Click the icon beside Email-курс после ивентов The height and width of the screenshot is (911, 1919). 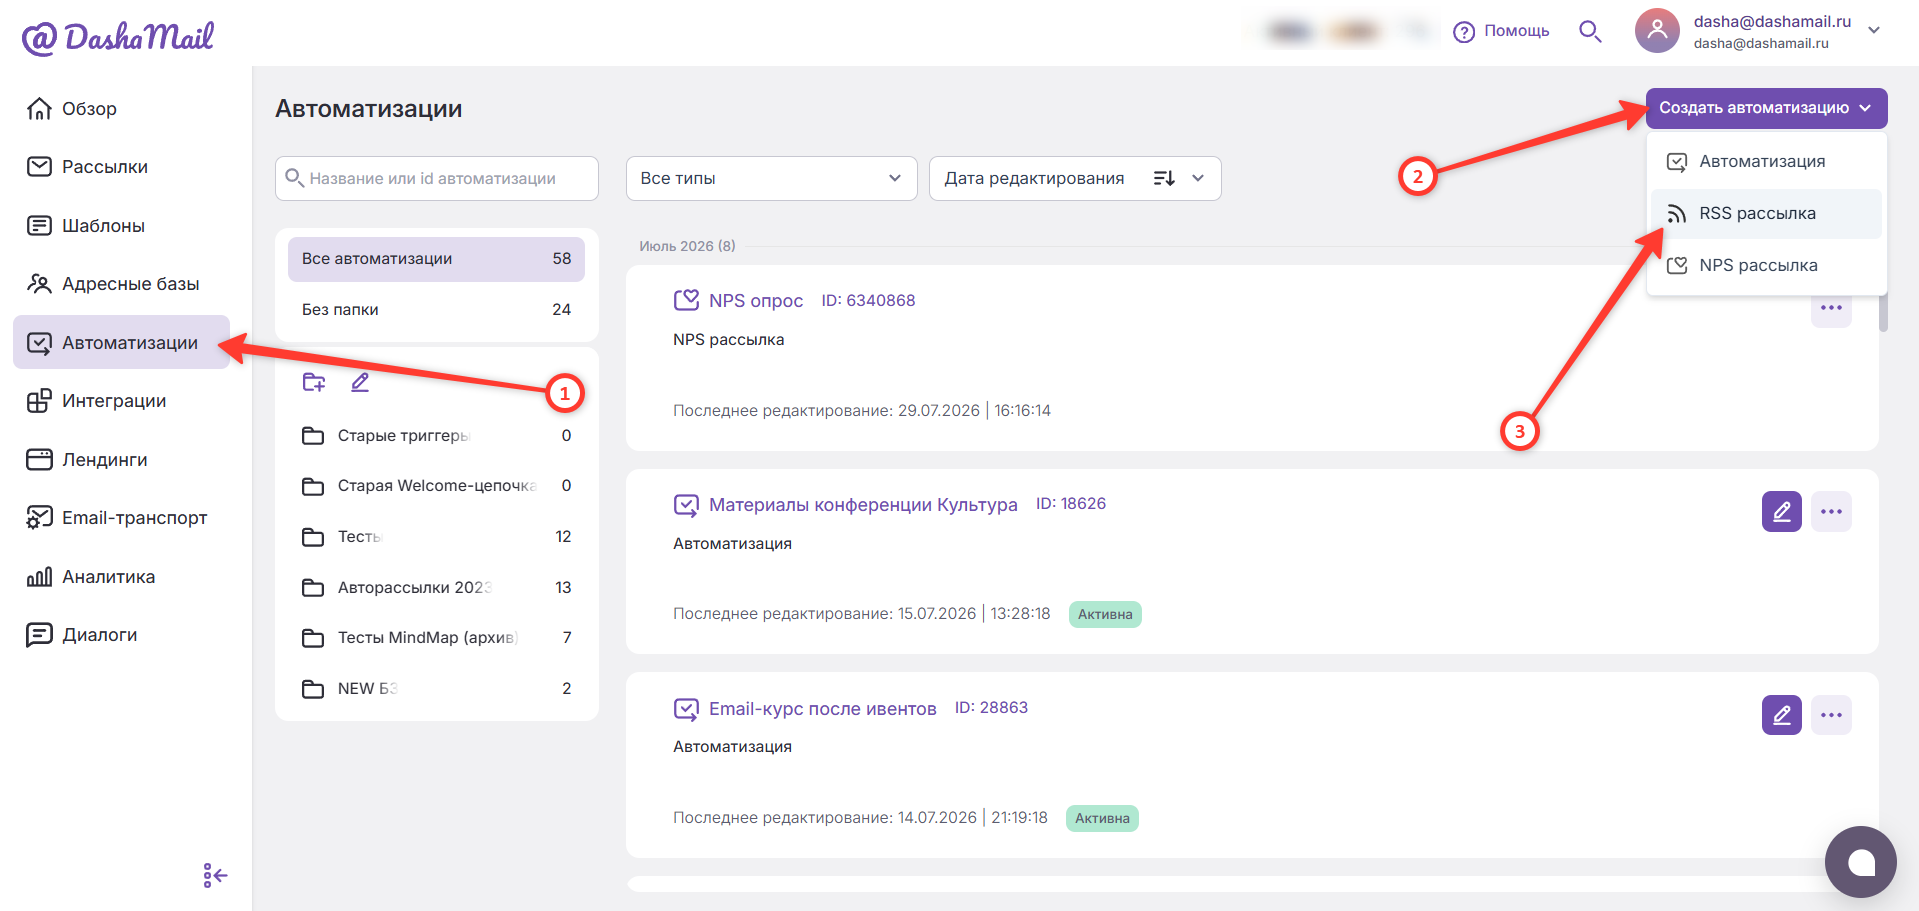point(686,709)
